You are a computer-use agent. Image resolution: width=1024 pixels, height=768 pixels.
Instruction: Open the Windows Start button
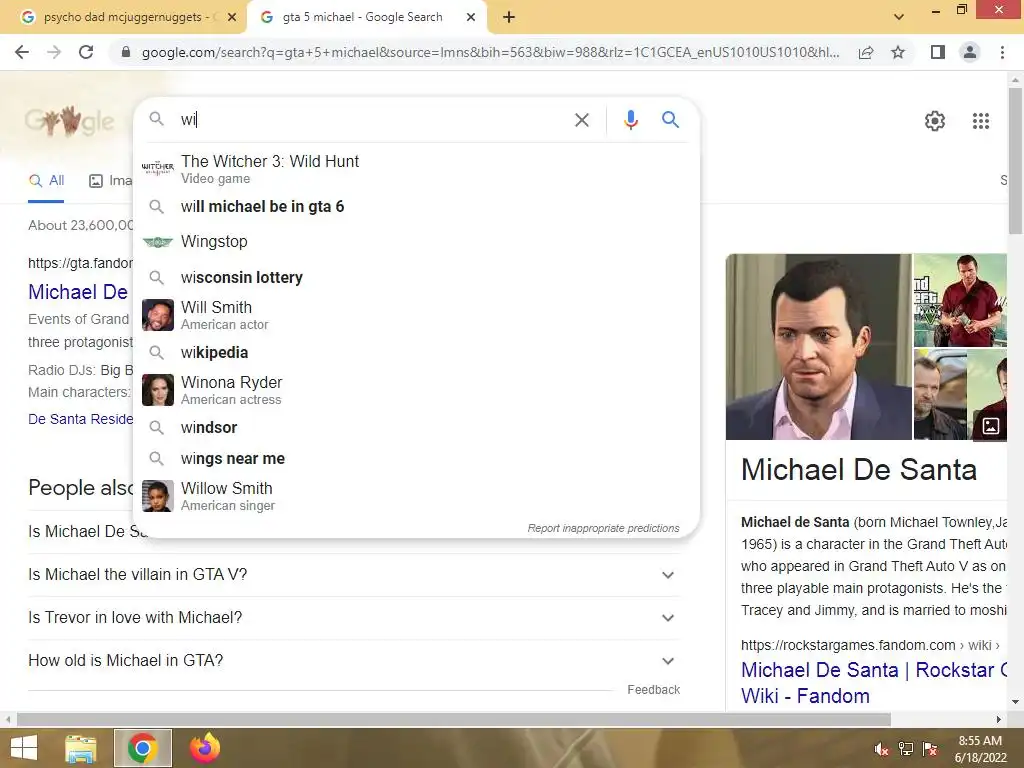(x=24, y=748)
